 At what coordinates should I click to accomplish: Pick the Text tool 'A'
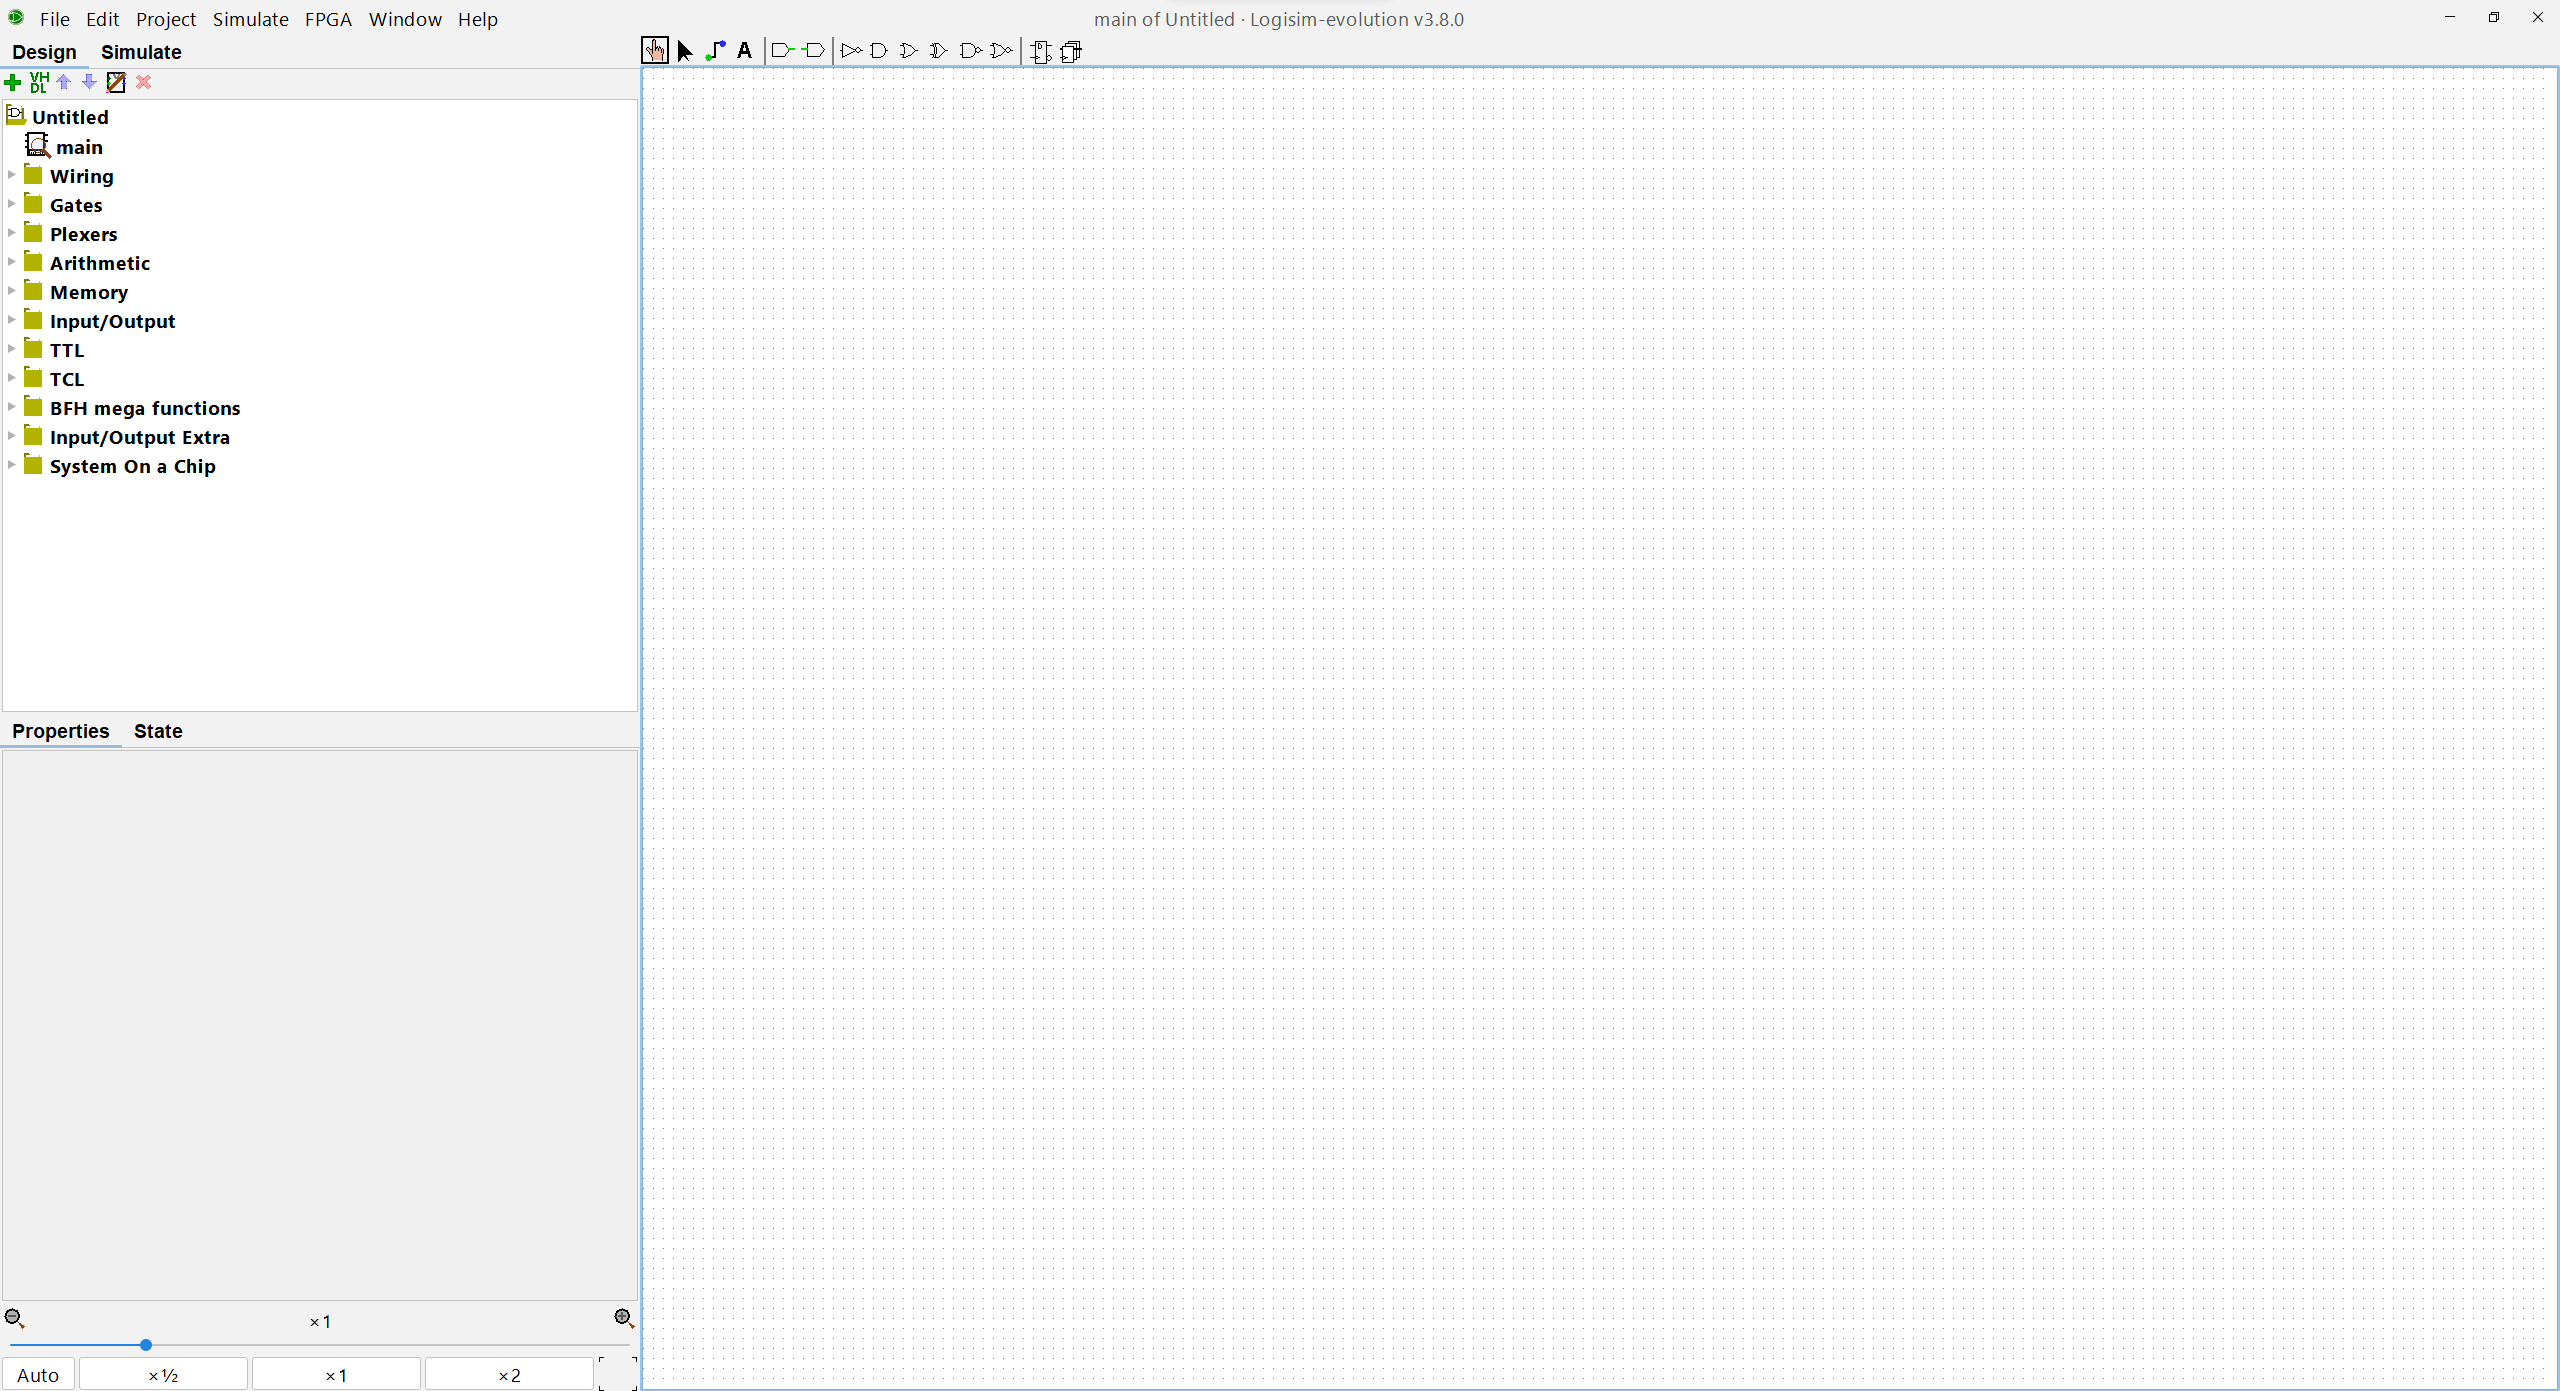click(x=744, y=51)
